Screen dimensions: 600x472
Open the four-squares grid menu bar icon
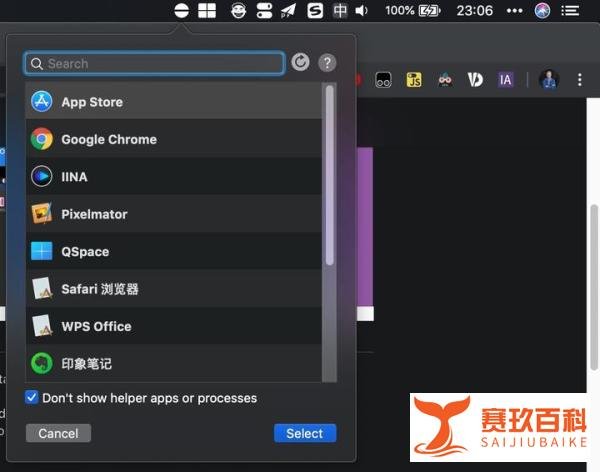[207, 10]
